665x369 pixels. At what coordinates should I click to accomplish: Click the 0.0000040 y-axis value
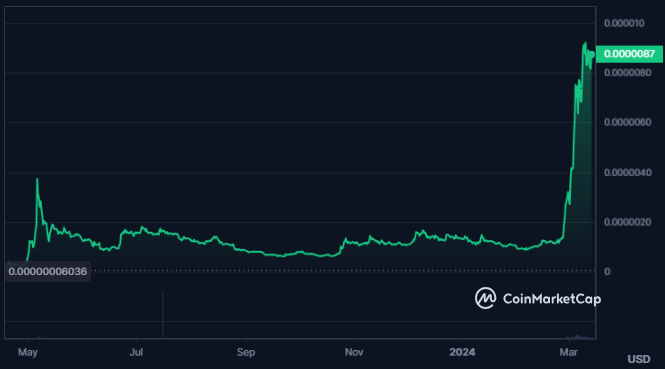click(x=627, y=172)
